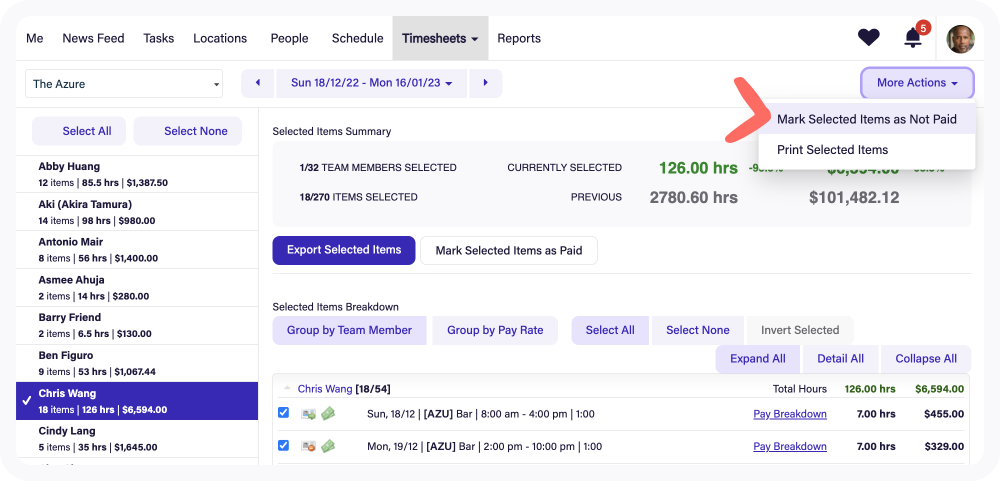Viewport: 1000px width, 481px height.
Task: Go to next date range arrow
Action: (486, 83)
